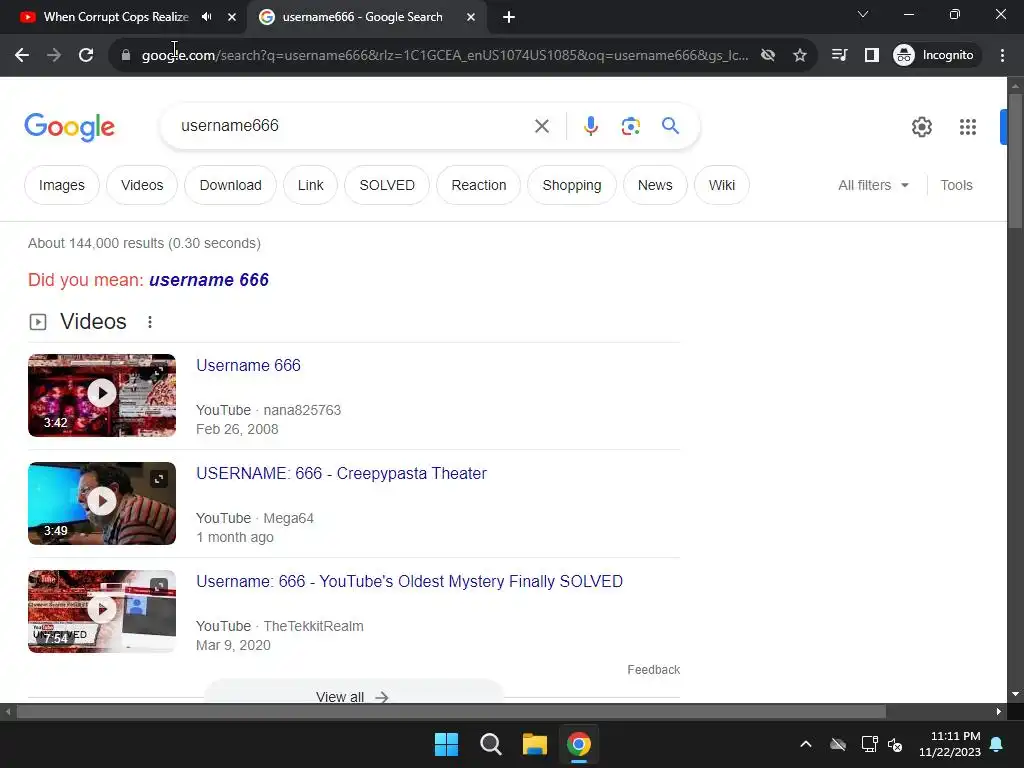
Task: Click the horizontal scrollbar thumb
Action: click(x=451, y=711)
